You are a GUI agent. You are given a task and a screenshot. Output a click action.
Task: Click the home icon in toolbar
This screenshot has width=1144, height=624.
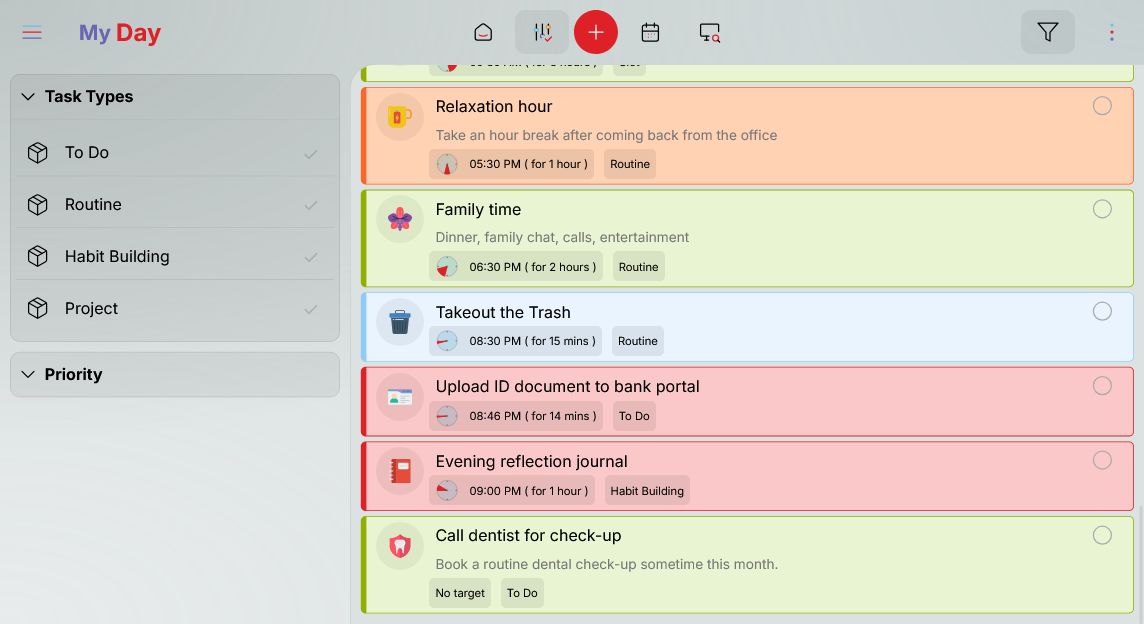point(483,33)
